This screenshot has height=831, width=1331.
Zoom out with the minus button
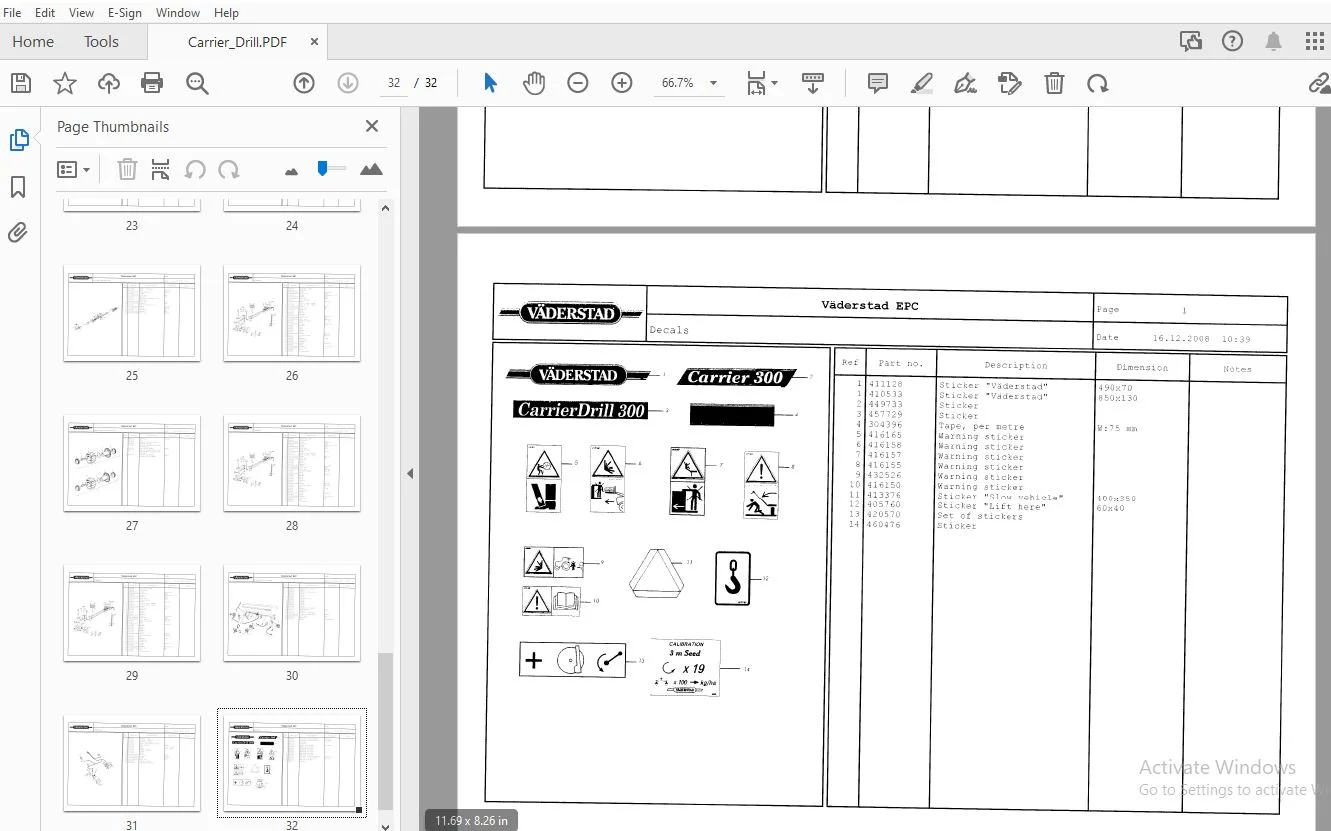(x=578, y=83)
